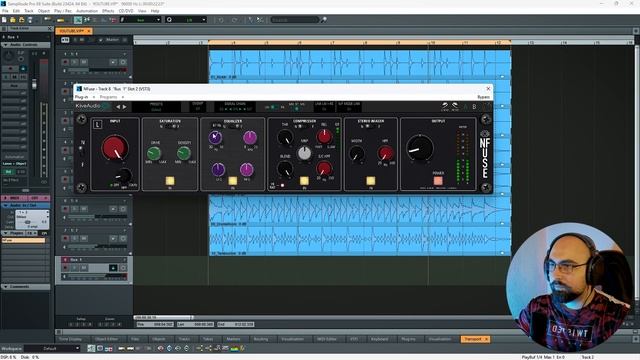640x360 pixels.
Task: Toggle the EQUALIZER section IN button
Action: click(233, 180)
